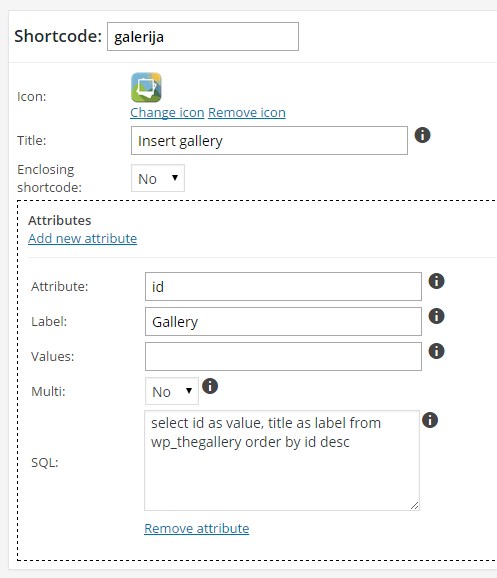Click Add new attribute link

pos(83,238)
